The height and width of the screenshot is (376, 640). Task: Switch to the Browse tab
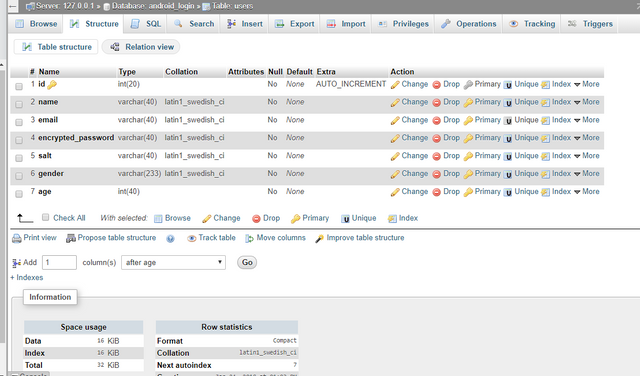[36, 24]
